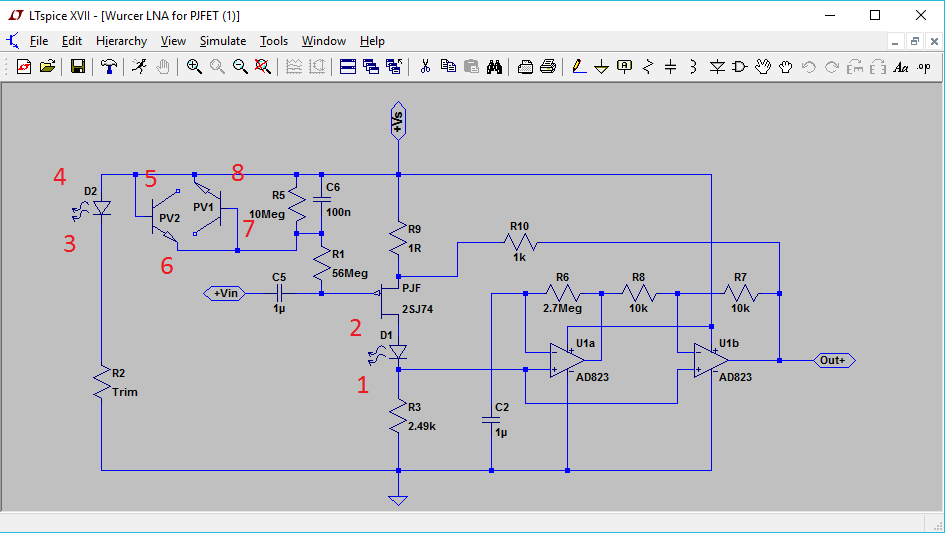Screen dimensions: 945x533
Task: Select the U1b AD823 op-amp
Action: [711, 361]
